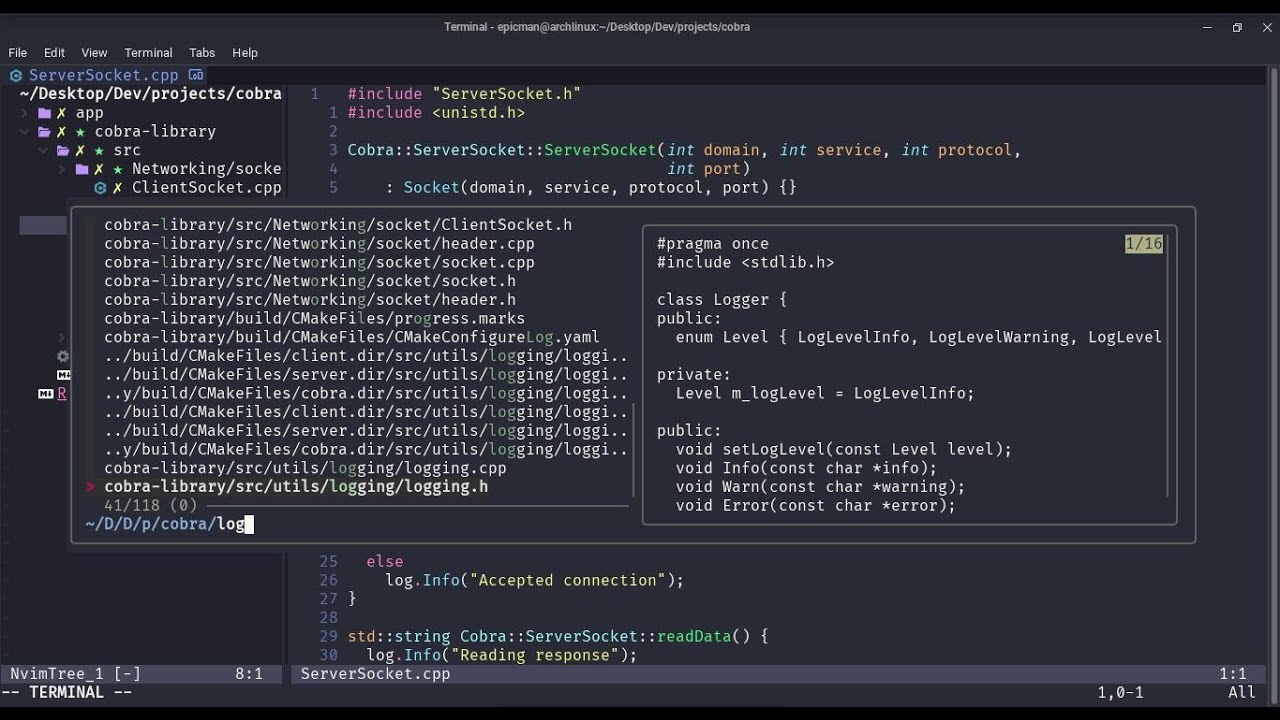Screen dimensions: 1280x720
Task: Click the 1,0-1 ruler position
Action: tap(1121, 693)
